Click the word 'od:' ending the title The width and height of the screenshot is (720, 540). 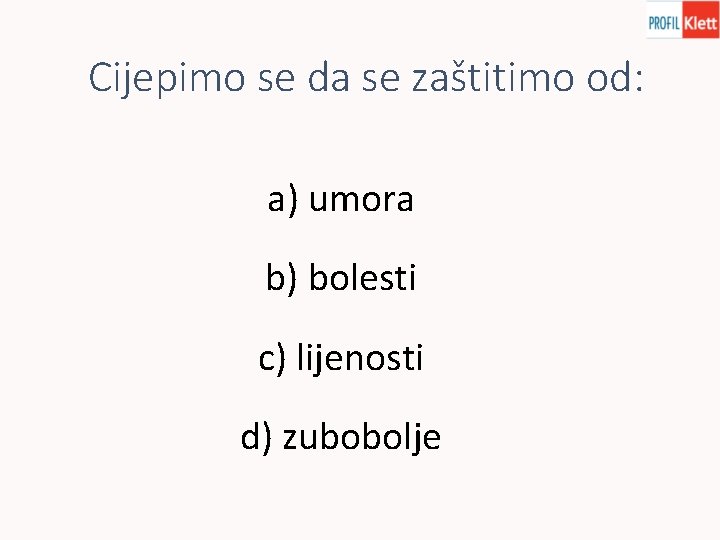point(615,77)
